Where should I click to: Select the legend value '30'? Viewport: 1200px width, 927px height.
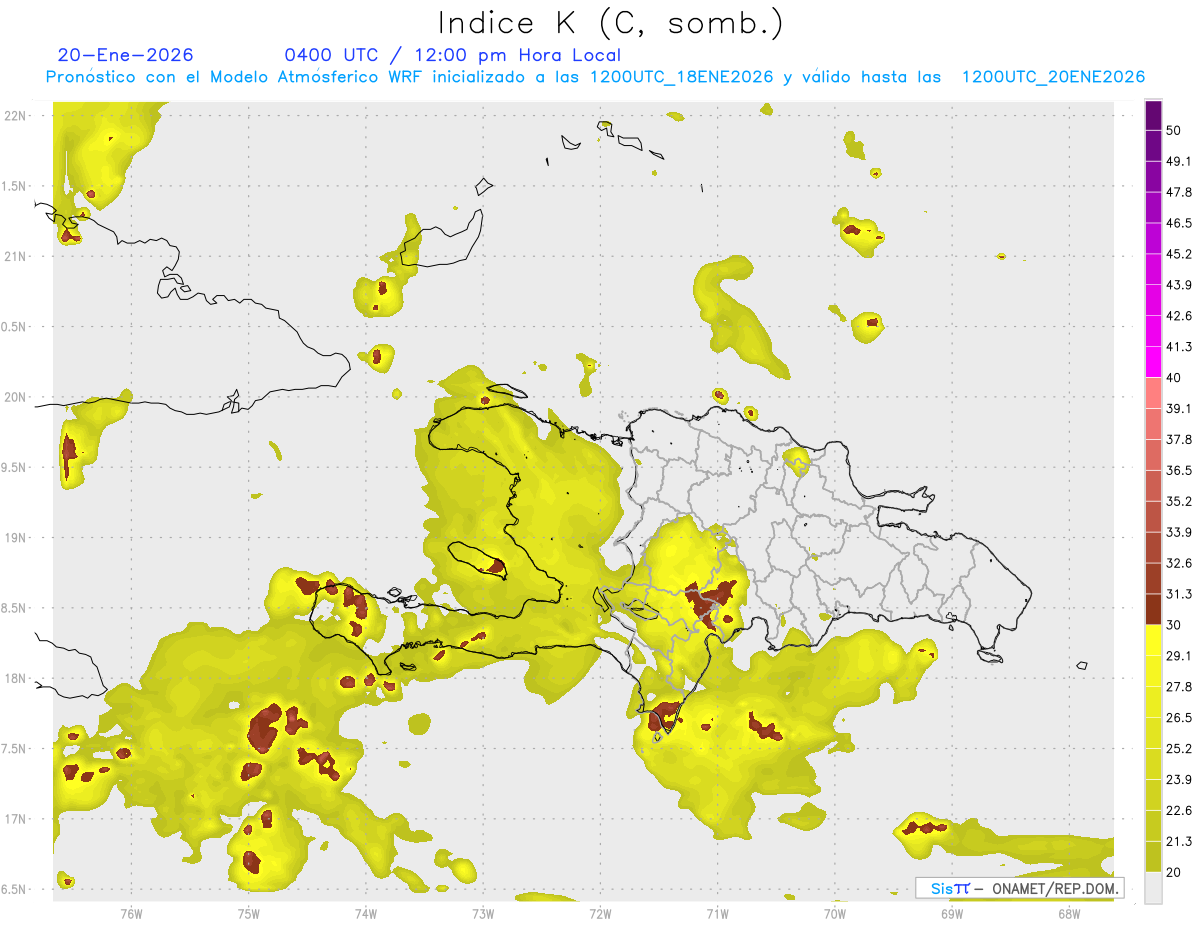1174,625
